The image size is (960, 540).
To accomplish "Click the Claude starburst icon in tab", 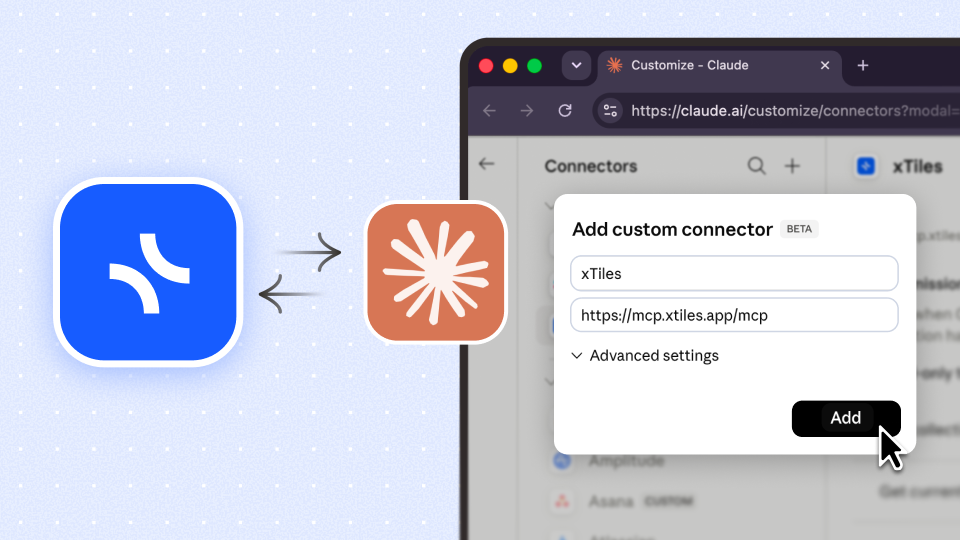I will click(615, 66).
